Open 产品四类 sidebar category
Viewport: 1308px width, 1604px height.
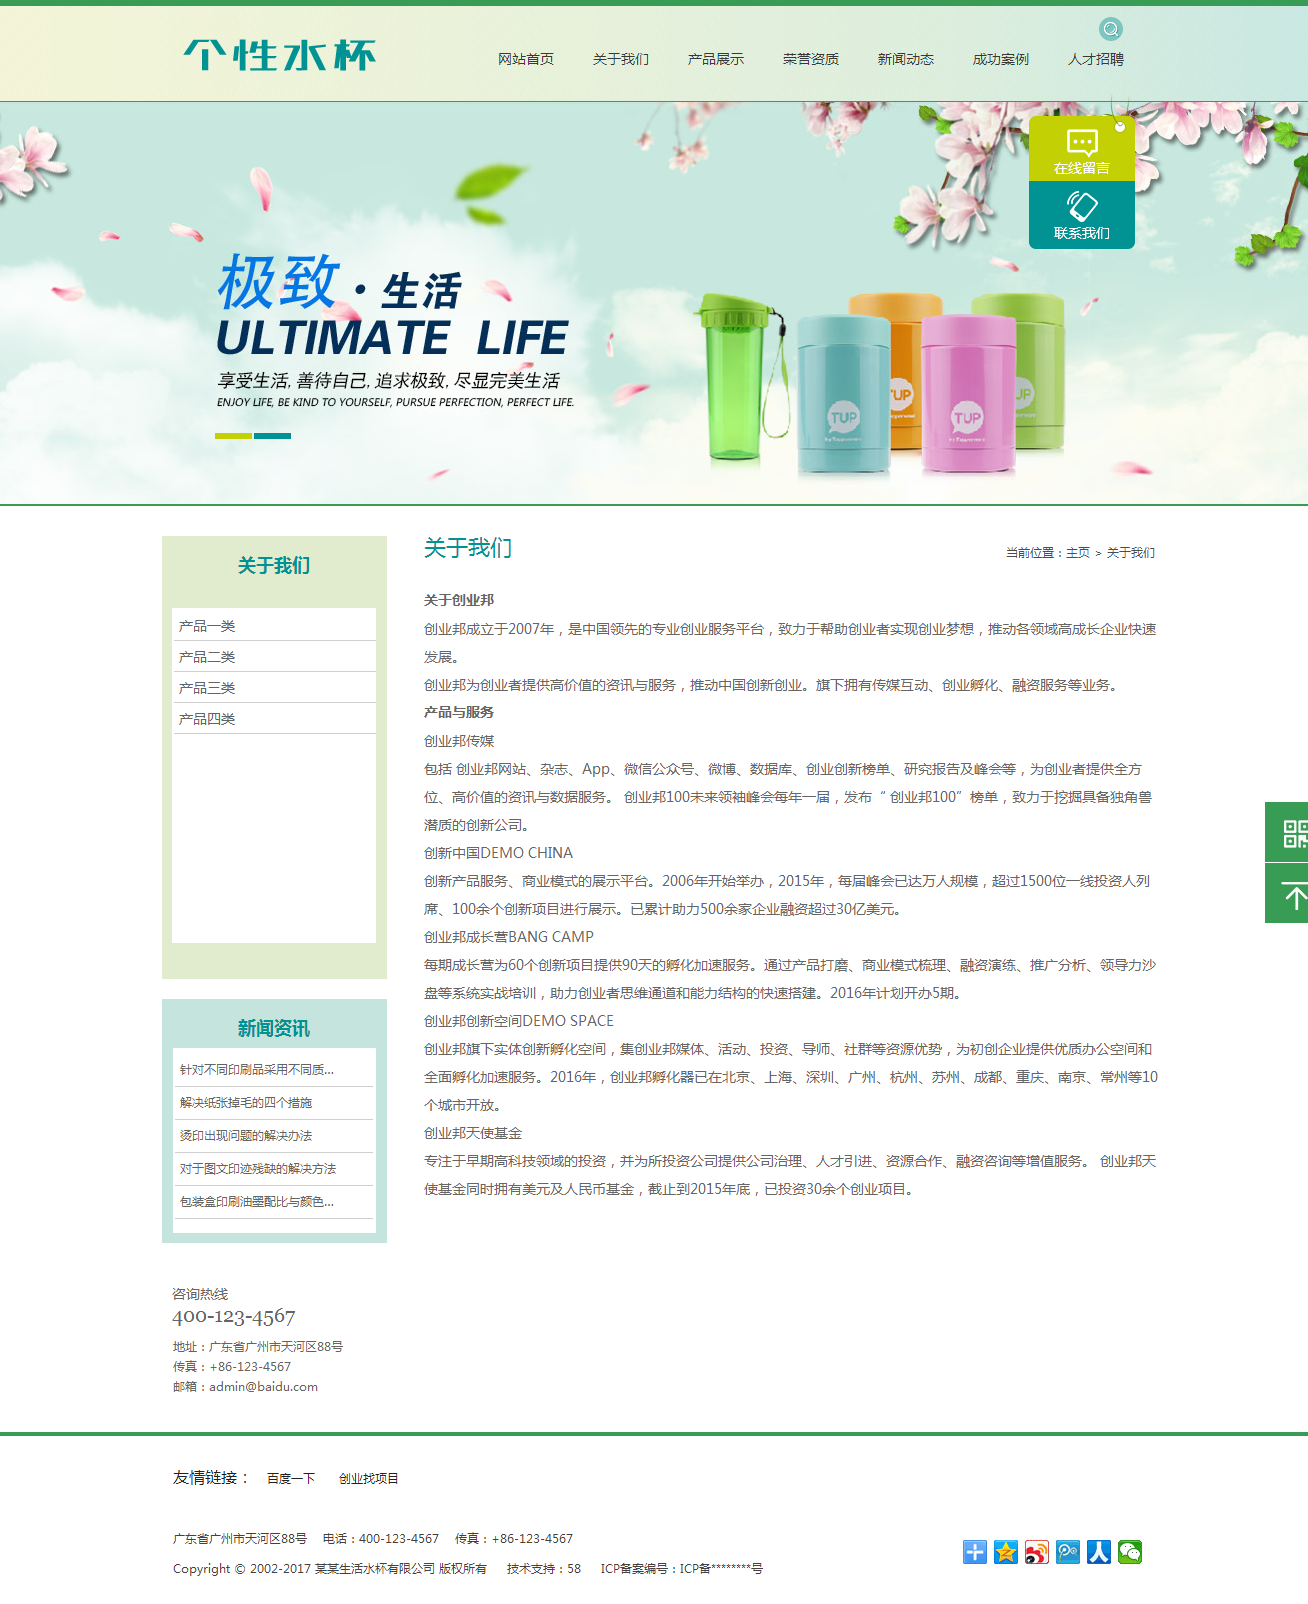coord(207,719)
